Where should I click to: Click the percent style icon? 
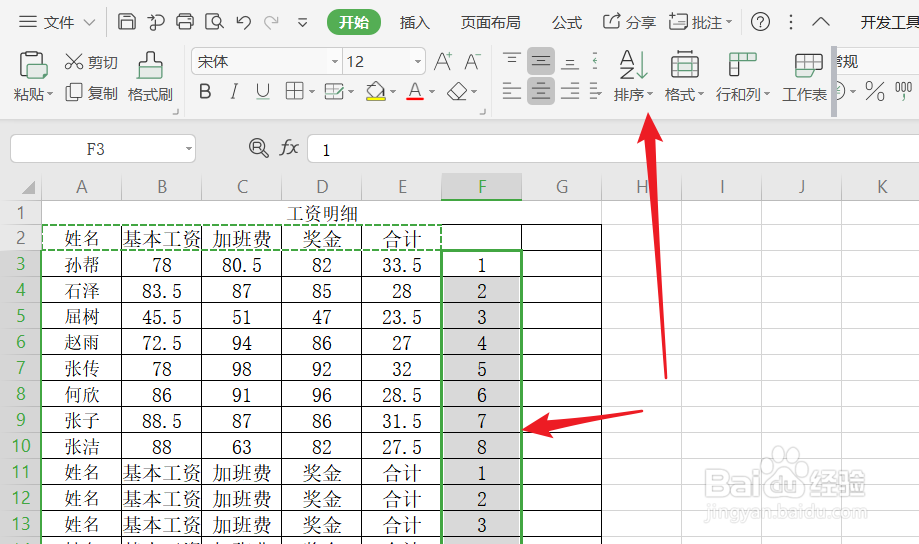pos(874,91)
